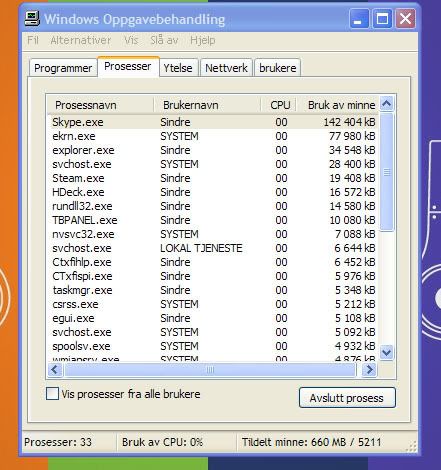Select the CTxfispi.exe process

(213, 276)
